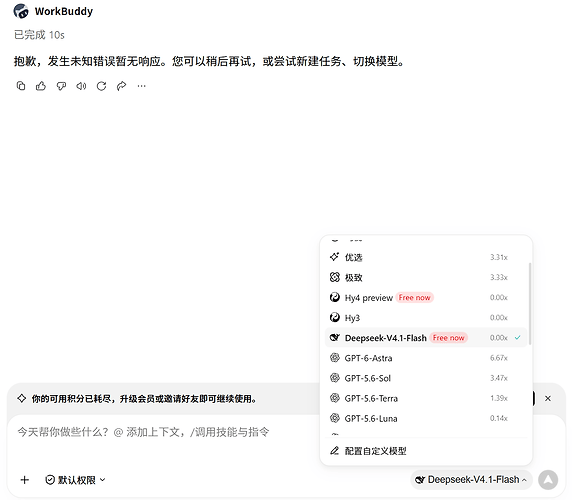Choose Hy4 preview model
Viewport: 572px width, 500px height.
click(425, 298)
